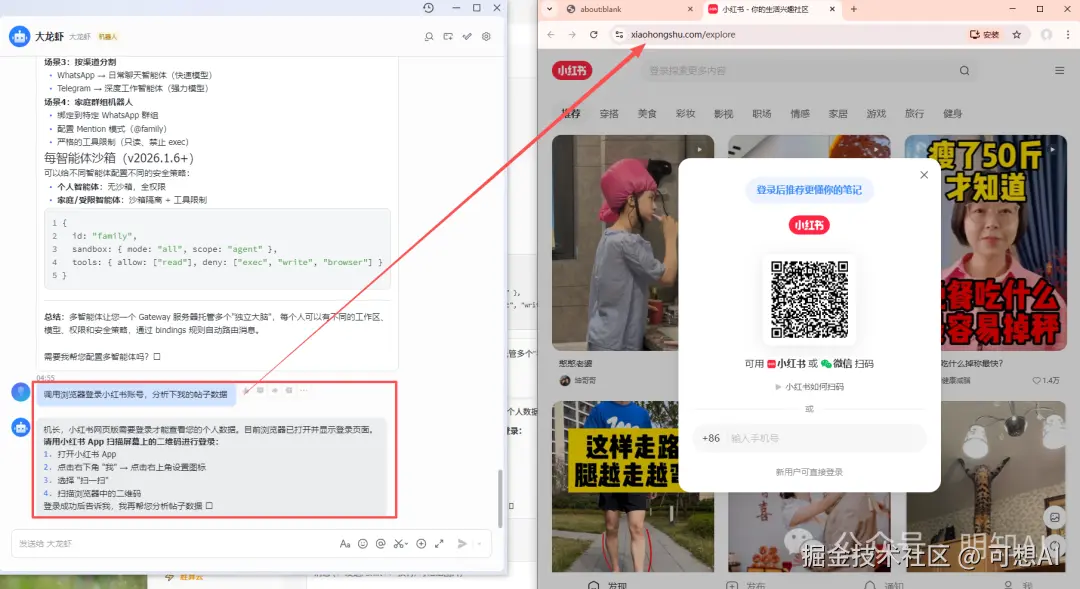The height and width of the screenshot is (589, 1080).
Task: Click the attachment plus icon in message bar
Action: [x=421, y=543]
